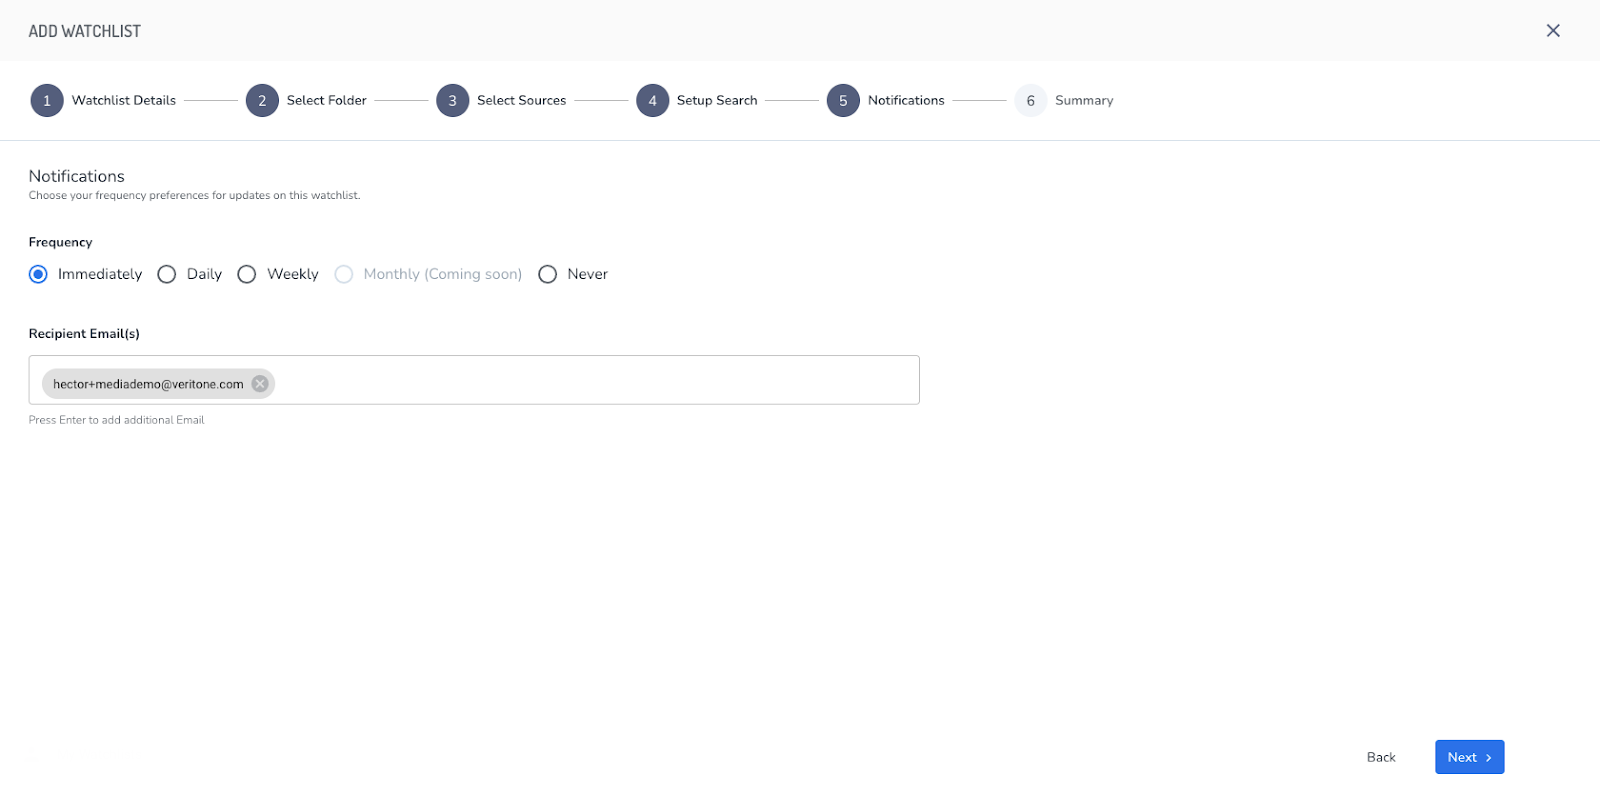Select Weekly frequency option
The width and height of the screenshot is (1600, 795).
point(247,274)
